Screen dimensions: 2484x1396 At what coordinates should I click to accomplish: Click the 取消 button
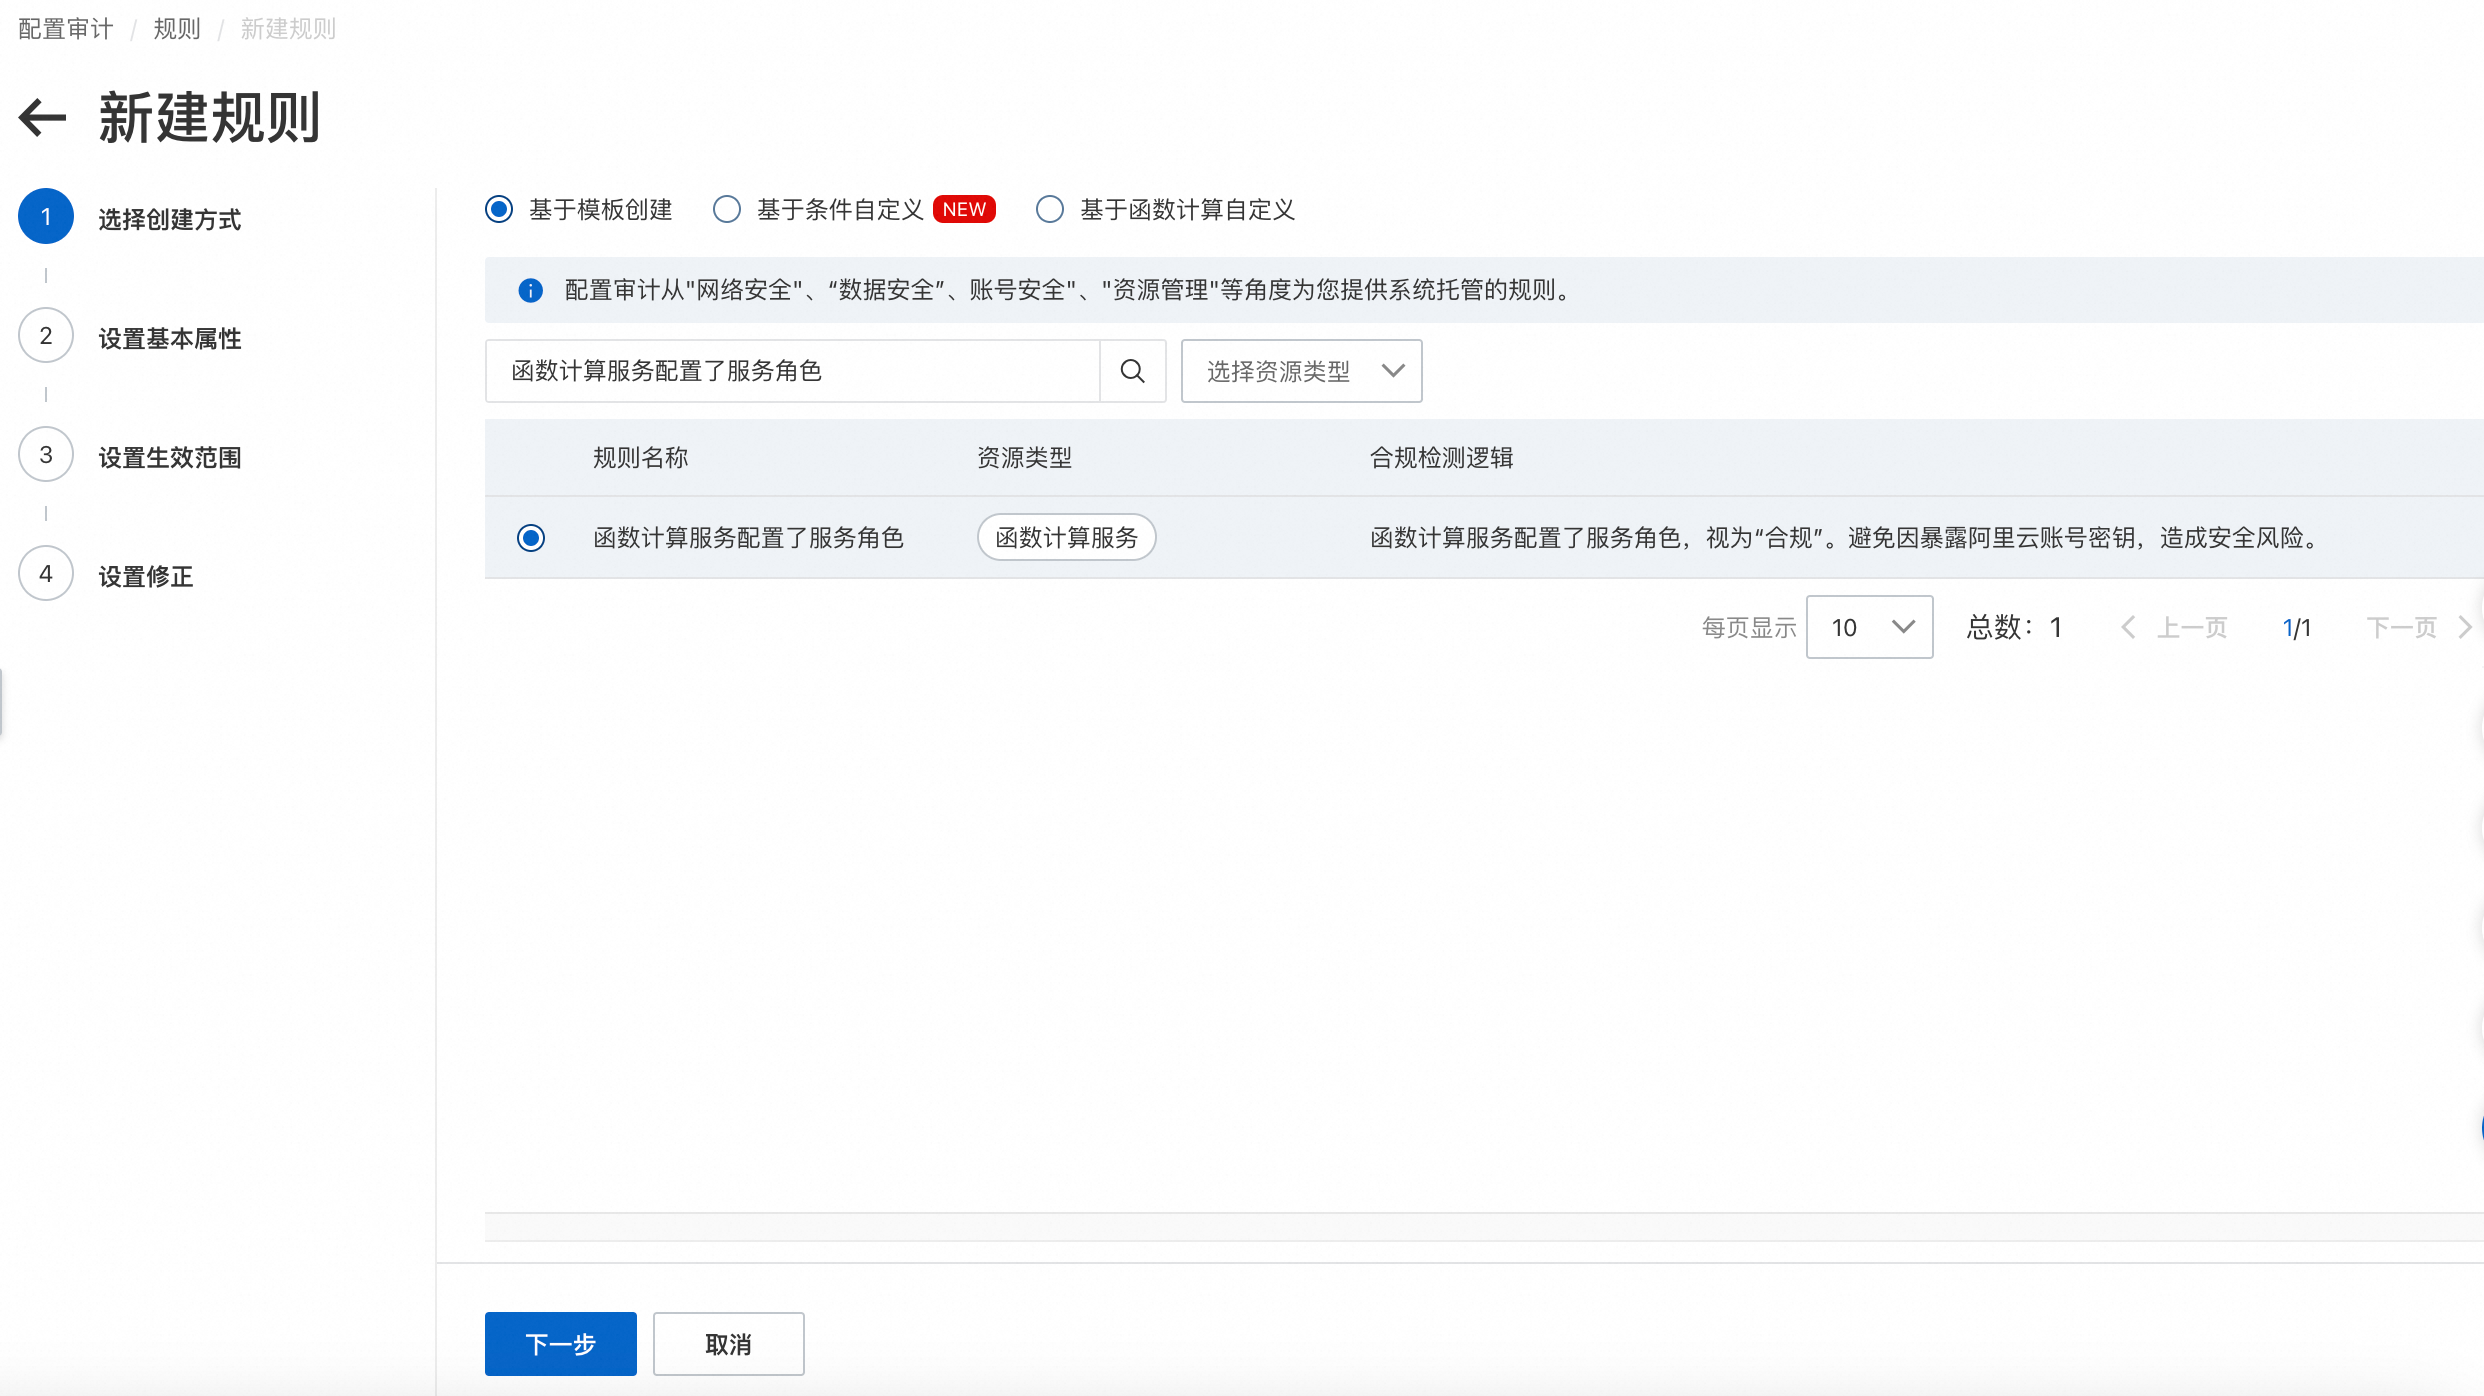(728, 1343)
